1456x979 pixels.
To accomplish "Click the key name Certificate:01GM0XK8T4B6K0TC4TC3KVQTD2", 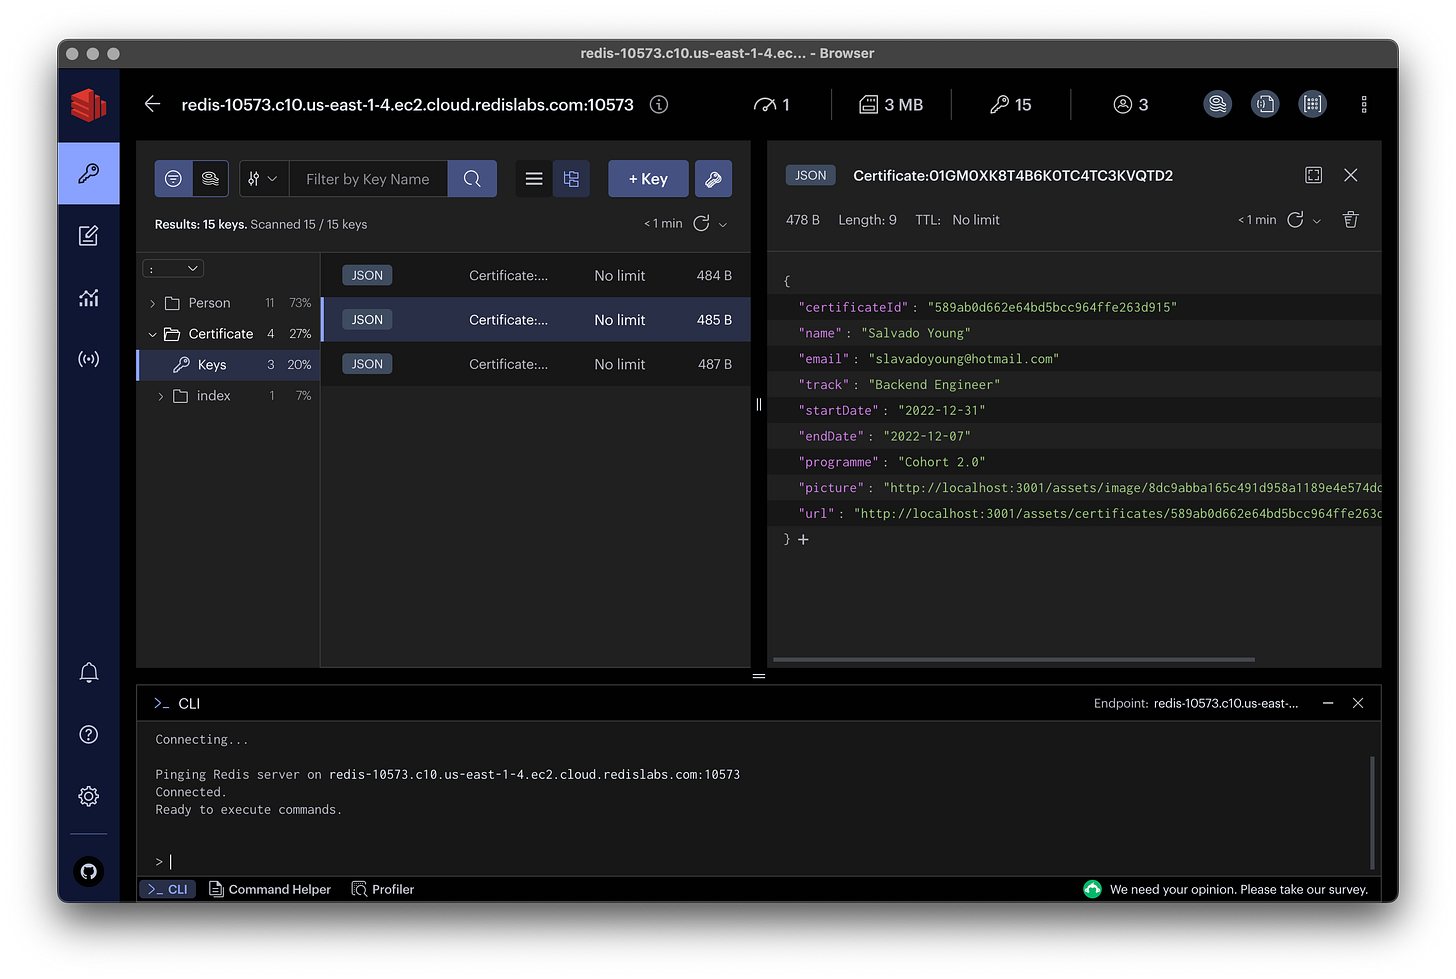I will point(1013,175).
